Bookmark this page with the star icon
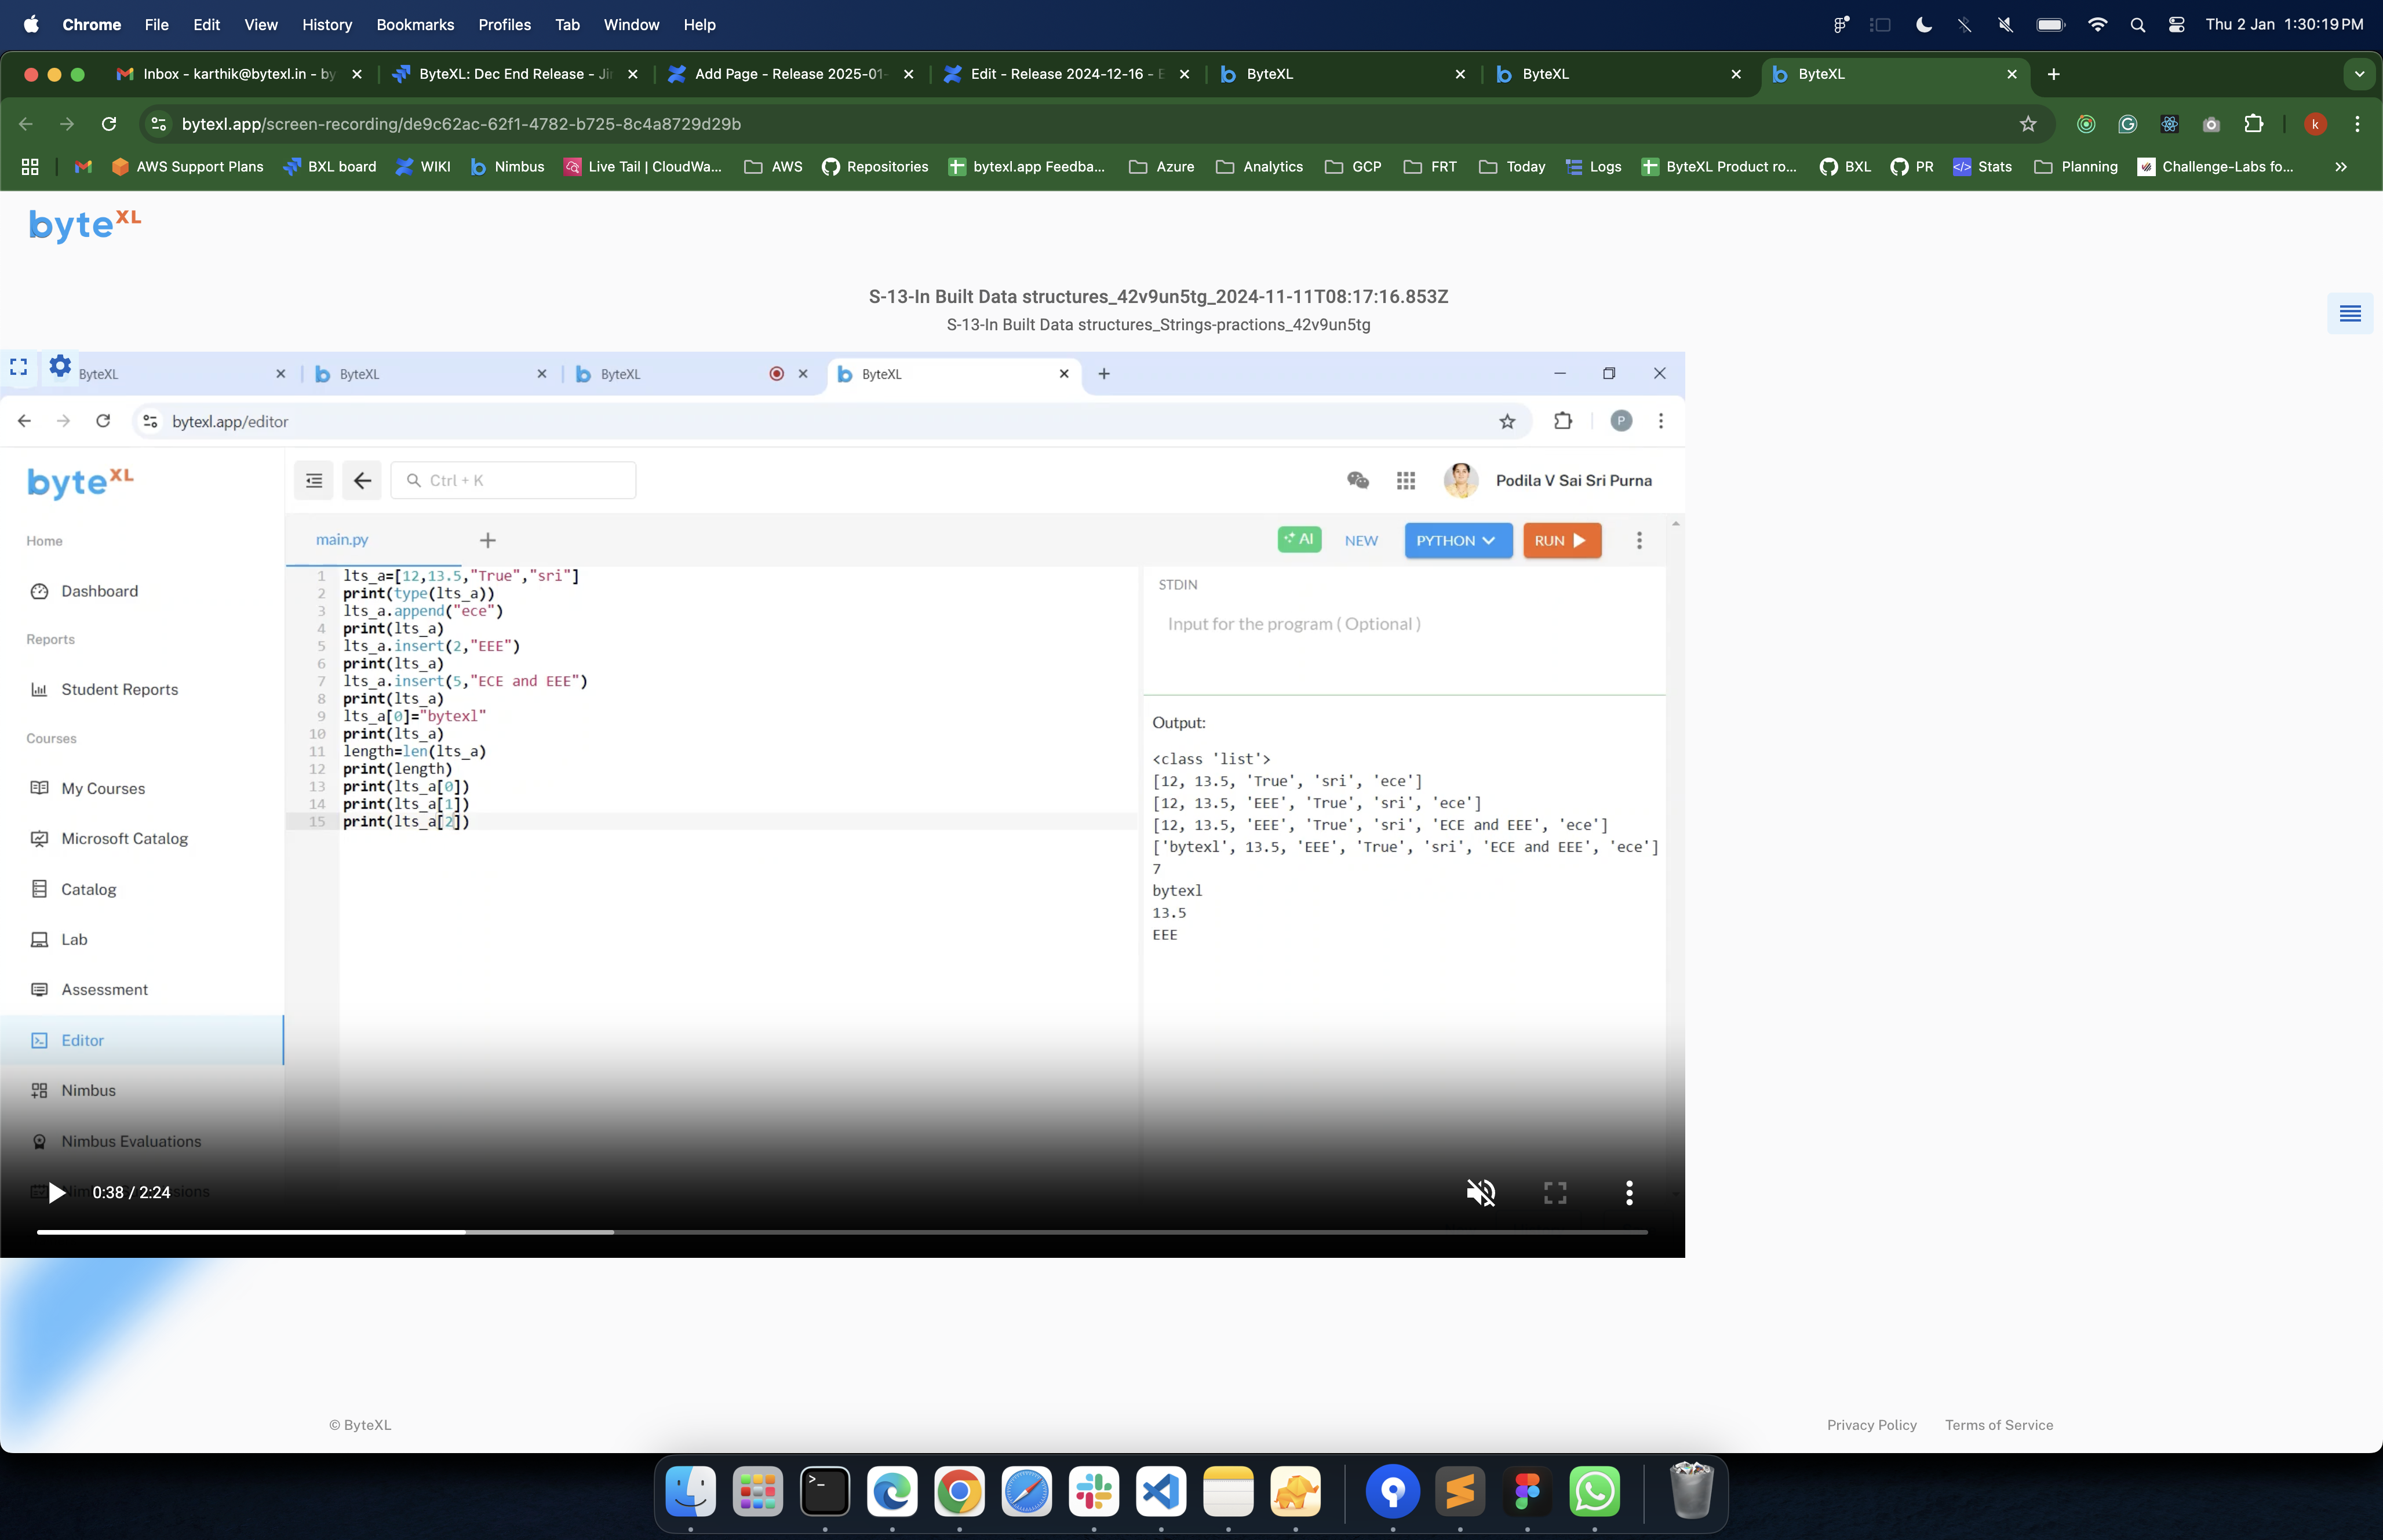This screenshot has width=2383, height=1540. coord(2028,124)
